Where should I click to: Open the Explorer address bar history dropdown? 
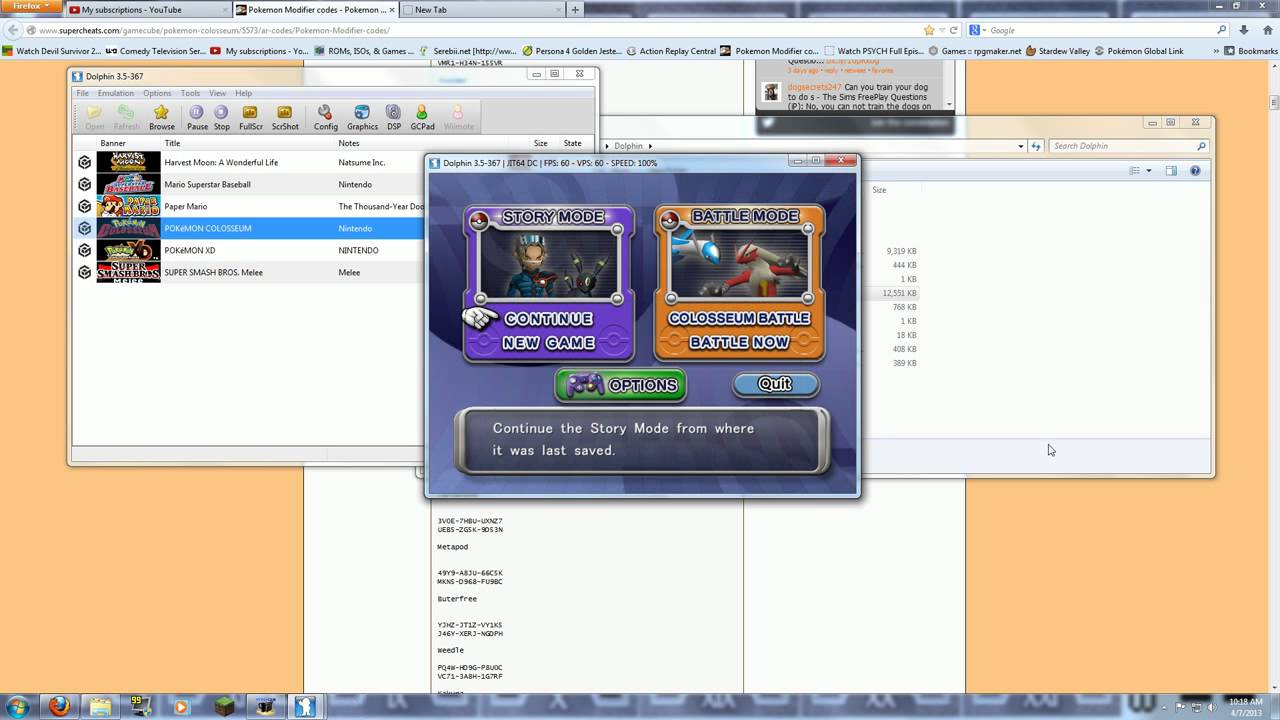click(1021, 146)
